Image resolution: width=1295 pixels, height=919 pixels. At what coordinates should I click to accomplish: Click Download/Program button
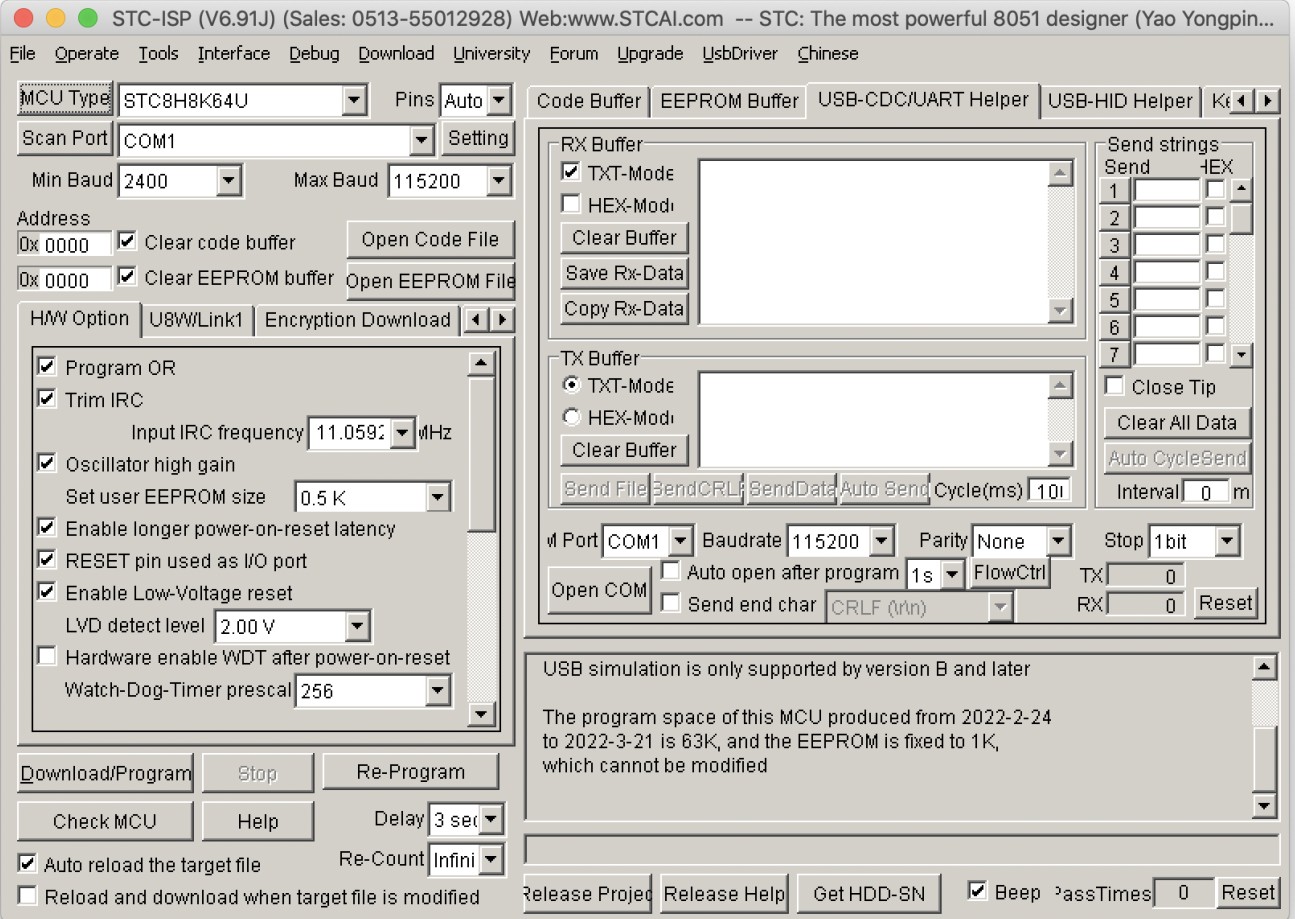[x=105, y=773]
